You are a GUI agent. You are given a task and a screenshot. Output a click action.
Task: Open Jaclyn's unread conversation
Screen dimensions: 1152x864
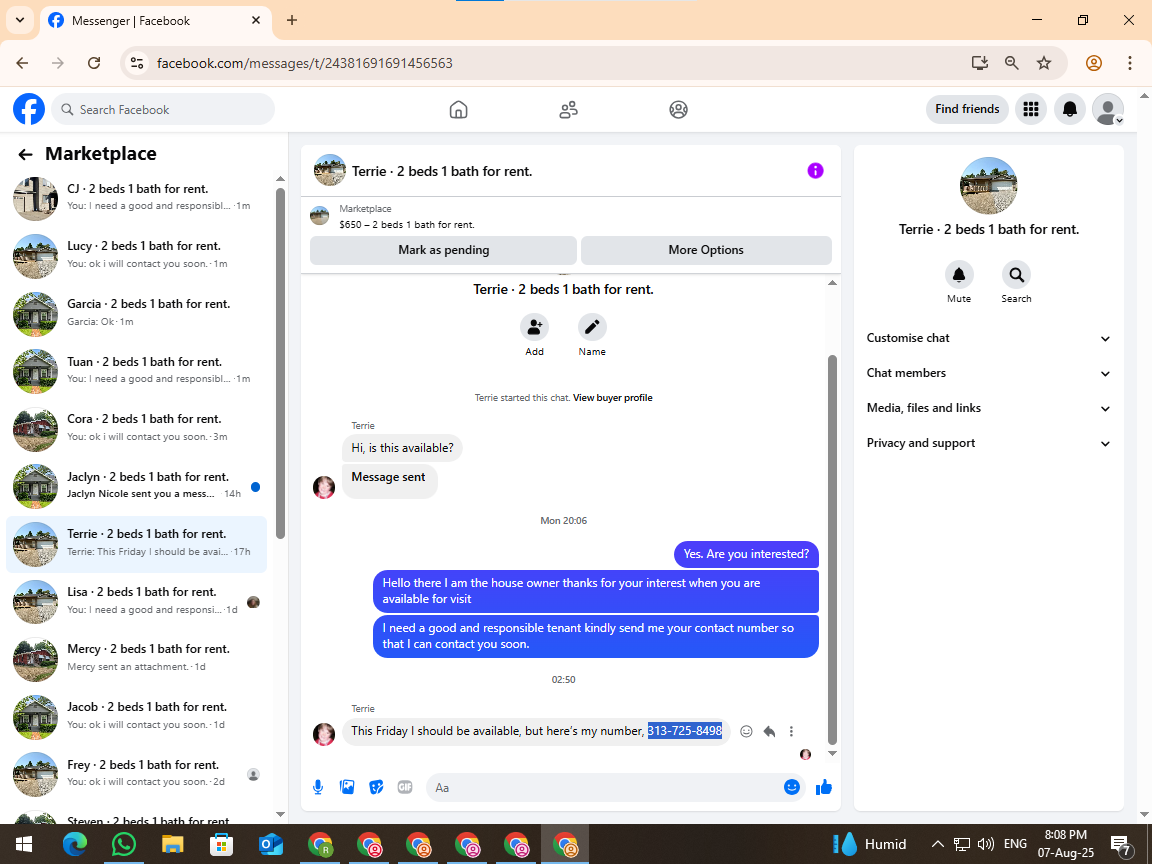click(x=137, y=486)
